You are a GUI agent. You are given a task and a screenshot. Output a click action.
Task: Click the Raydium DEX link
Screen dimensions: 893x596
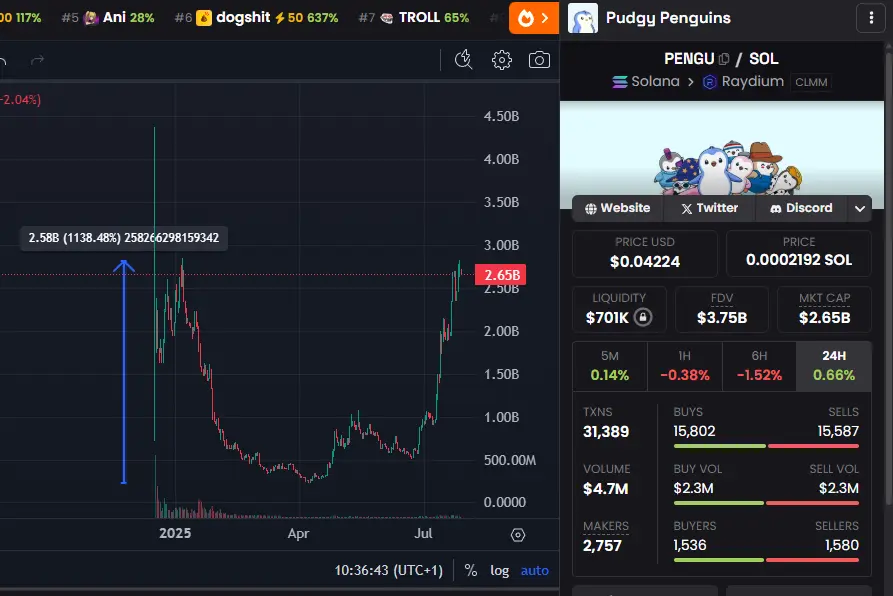coord(743,81)
